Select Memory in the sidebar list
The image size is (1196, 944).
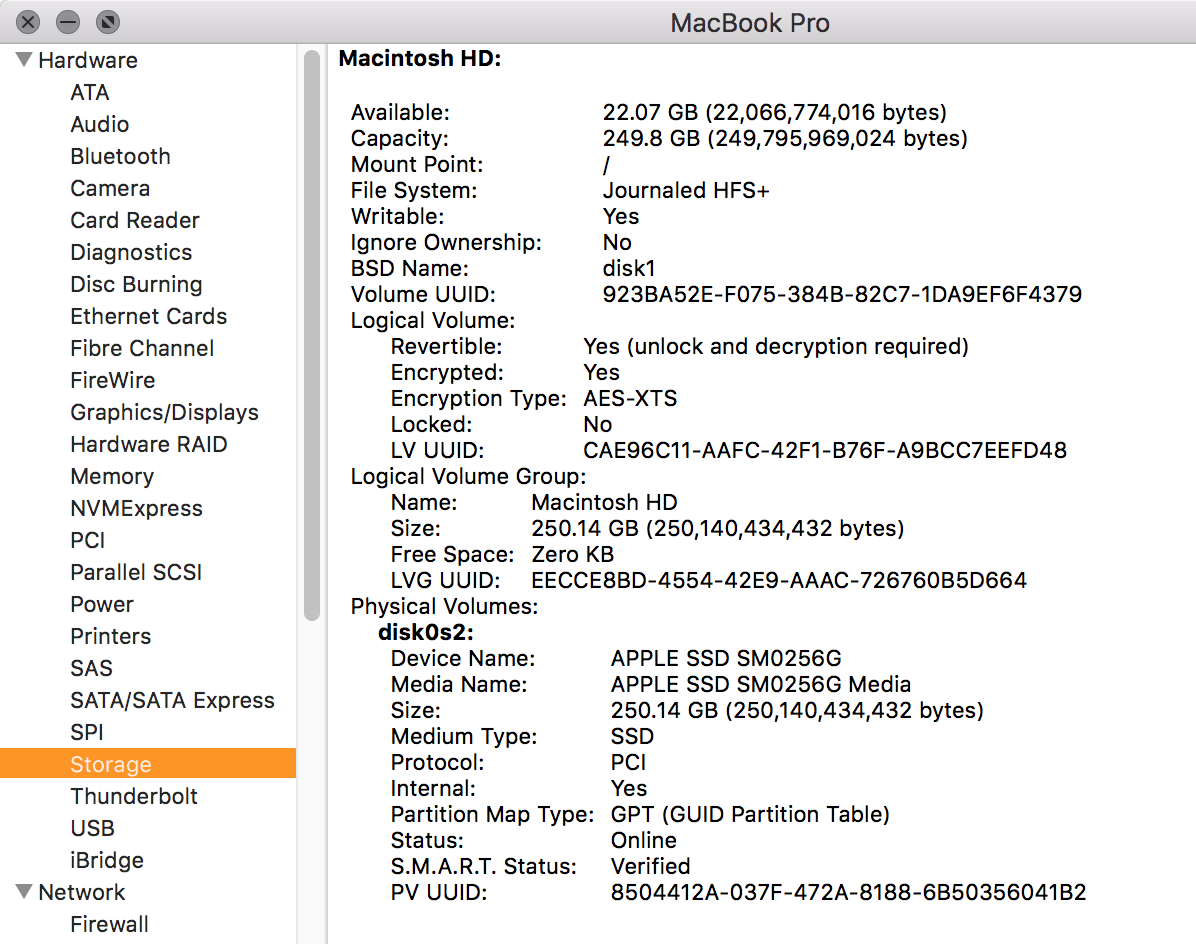click(x=112, y=476)
